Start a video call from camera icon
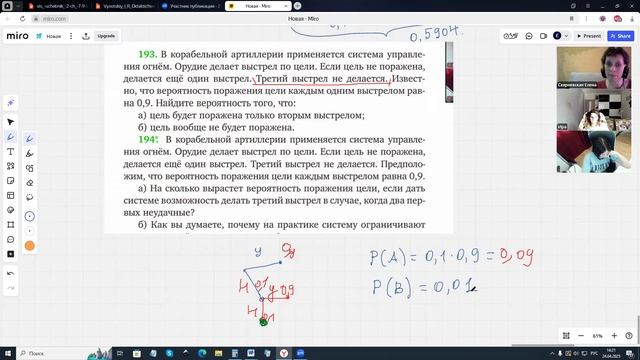Image resolution: width=640 pixels, height=360 pixels. [x=543, y=36]
